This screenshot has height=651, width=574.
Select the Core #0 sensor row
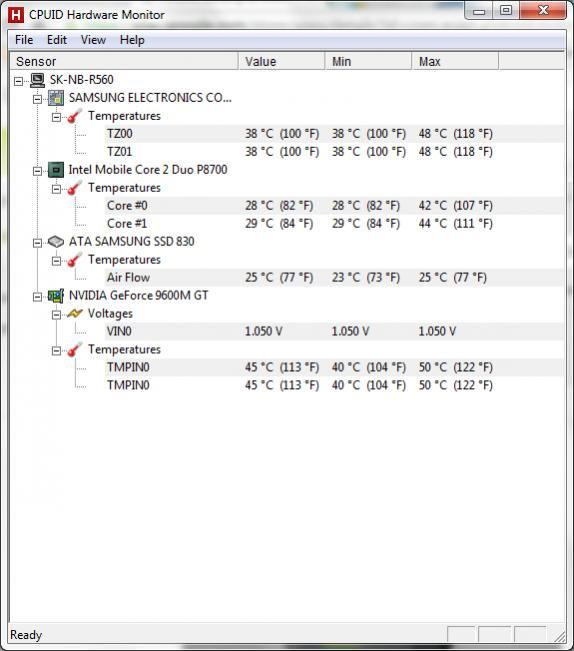coord(335,206)
